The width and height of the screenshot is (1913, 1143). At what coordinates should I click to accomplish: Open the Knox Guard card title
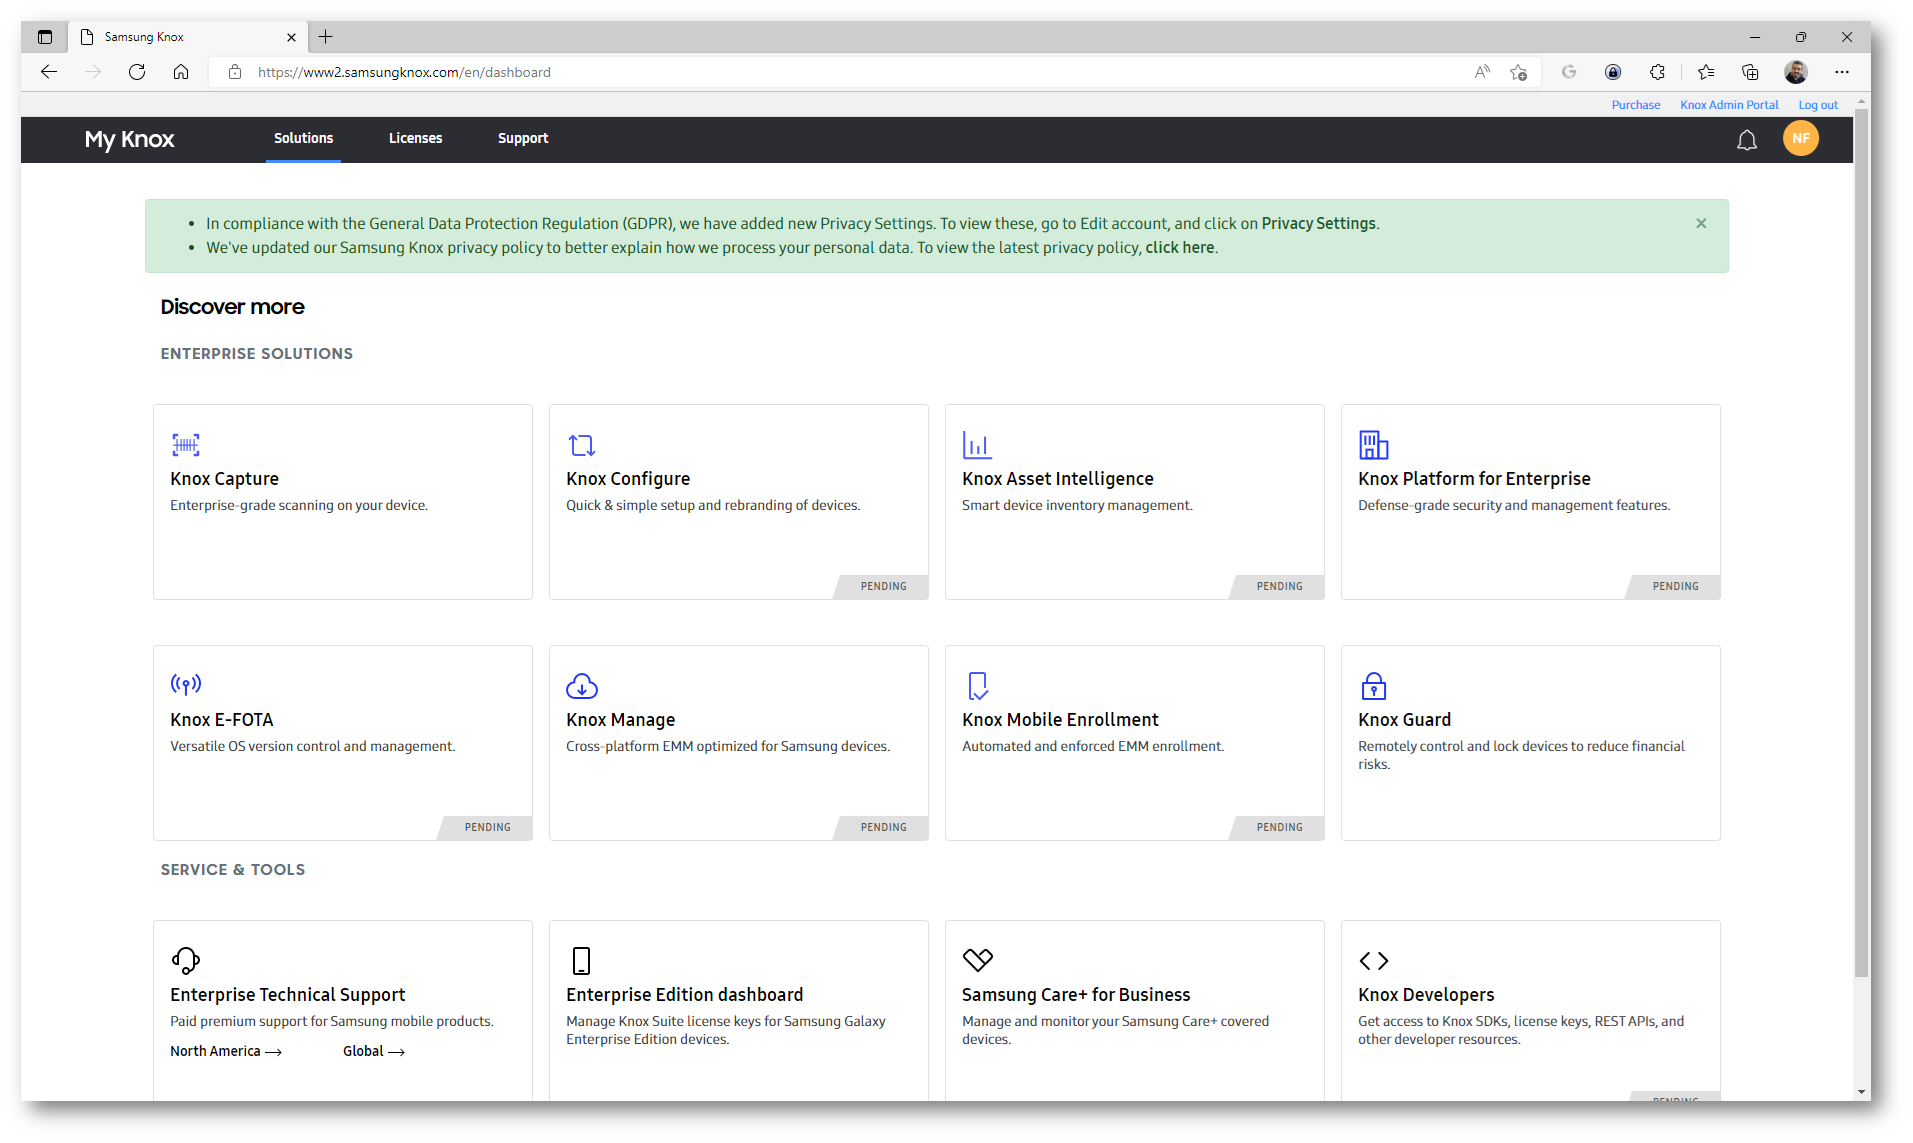[x=1404, y=720]
